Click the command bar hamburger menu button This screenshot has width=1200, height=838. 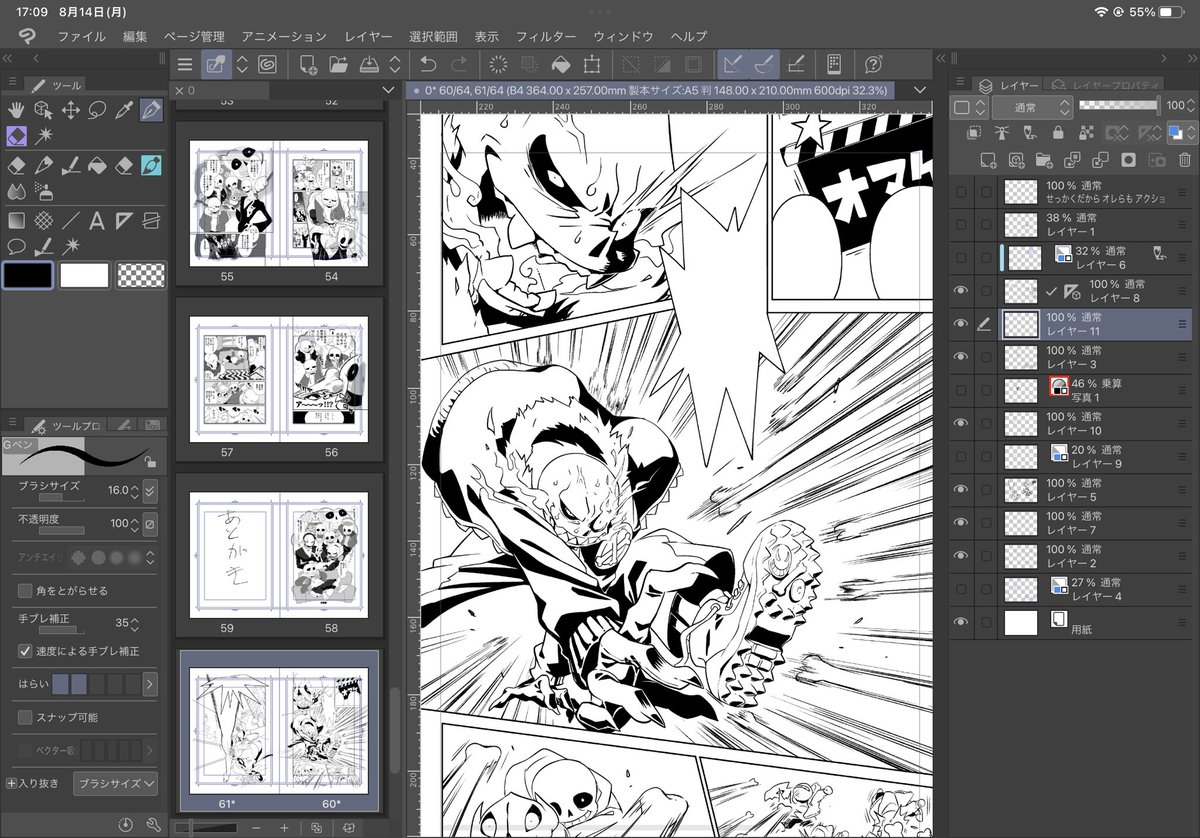coord(185,65)
